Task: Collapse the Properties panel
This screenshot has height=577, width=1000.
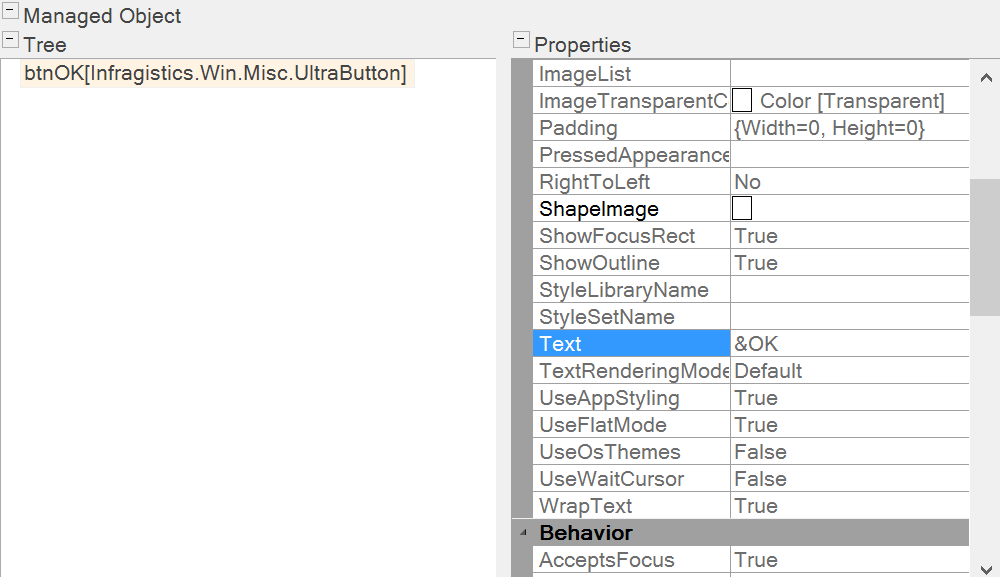Action: point(521,41)
